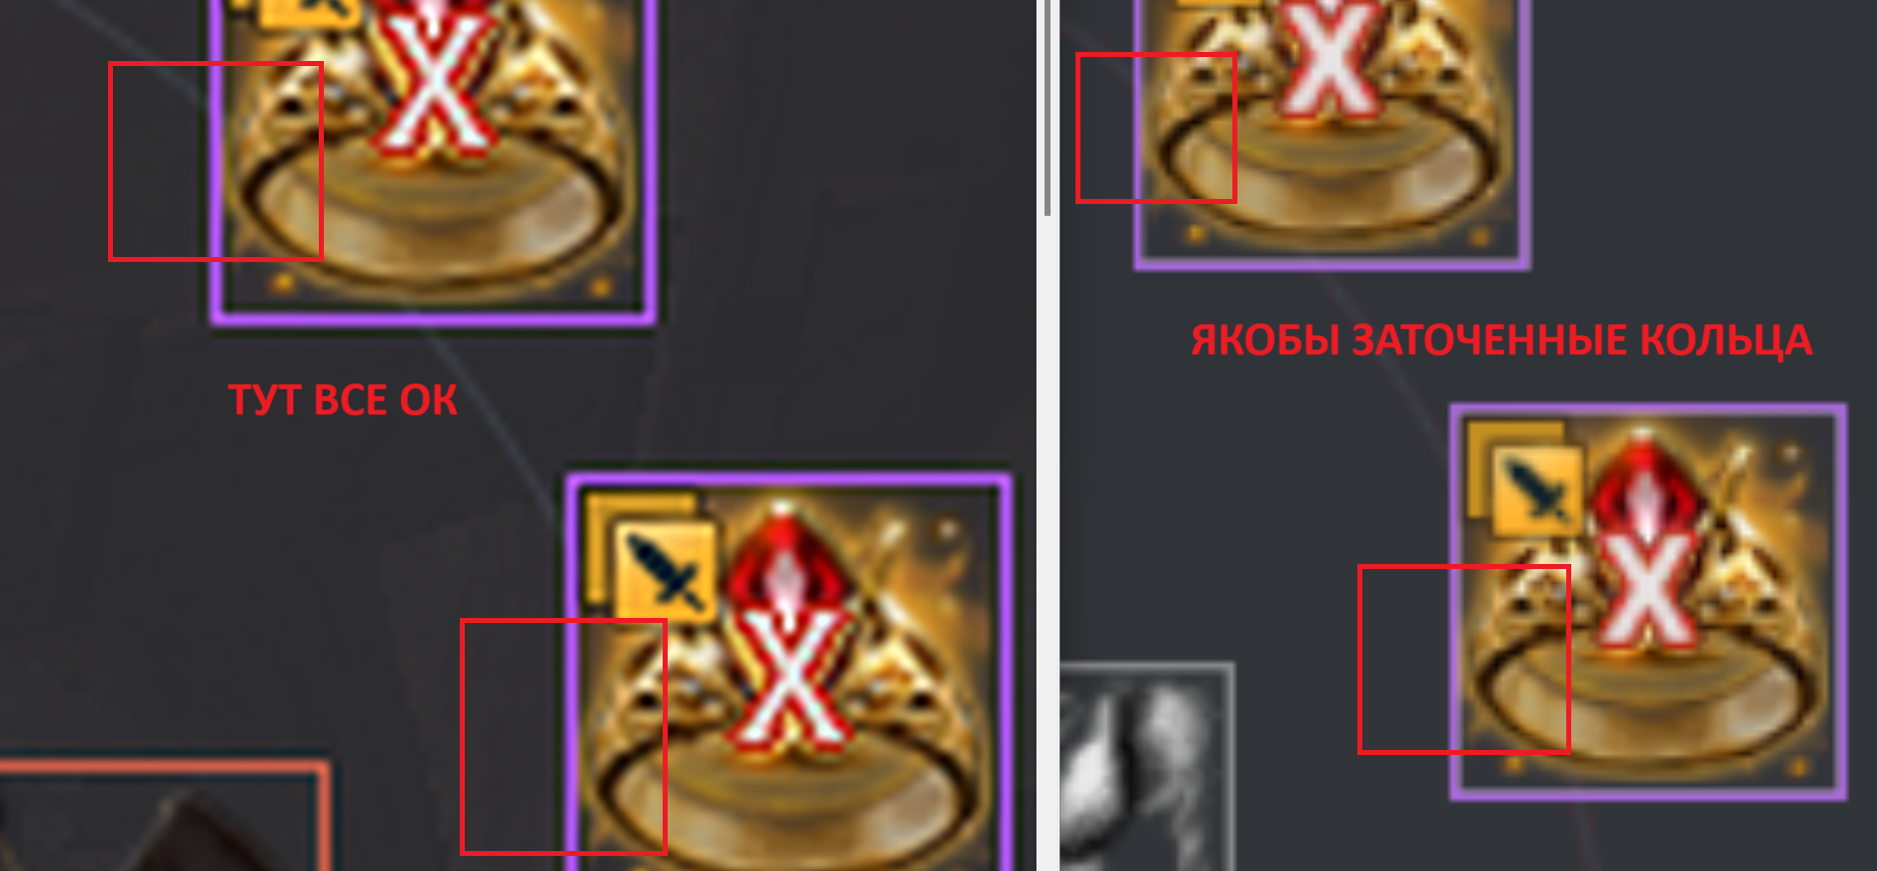The width and height of the screenshot is (1877, 871).
Task: Click inside red box beside left upper ring
Action: point(215,161)
